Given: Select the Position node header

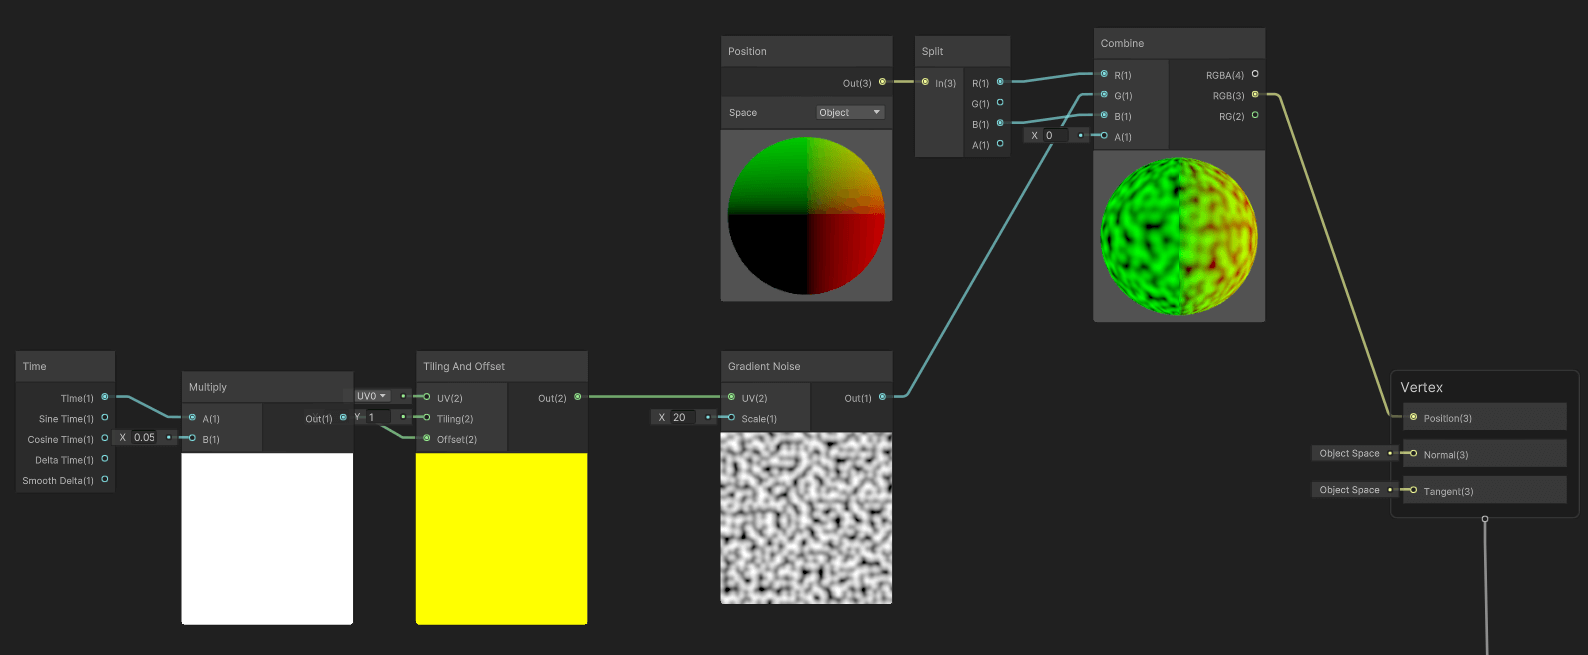Looking at the screenshot, I should [806, 51].
